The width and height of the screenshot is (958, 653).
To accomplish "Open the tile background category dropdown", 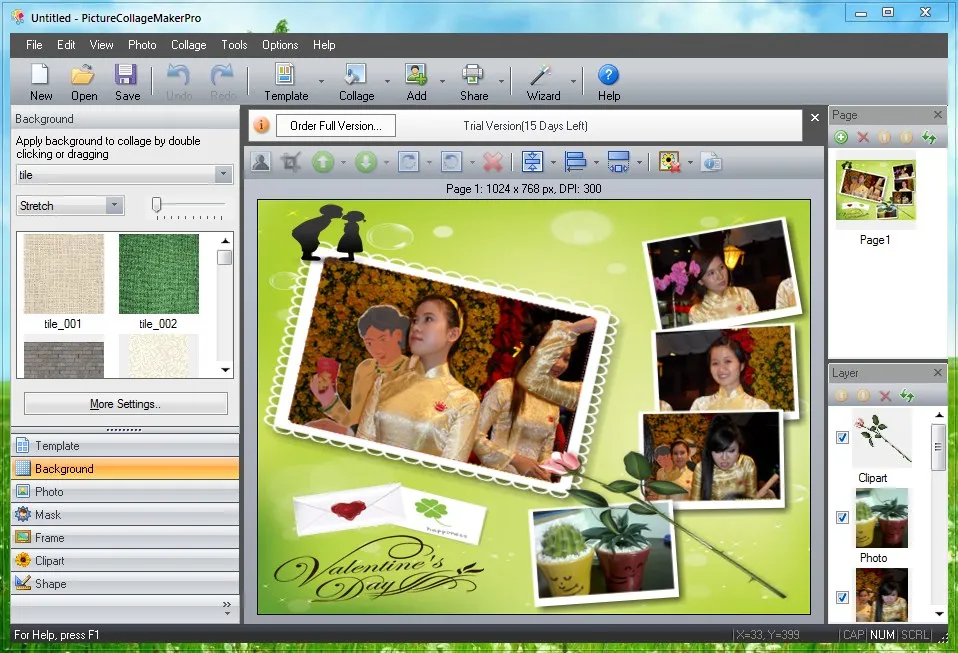I will [223, 175].
